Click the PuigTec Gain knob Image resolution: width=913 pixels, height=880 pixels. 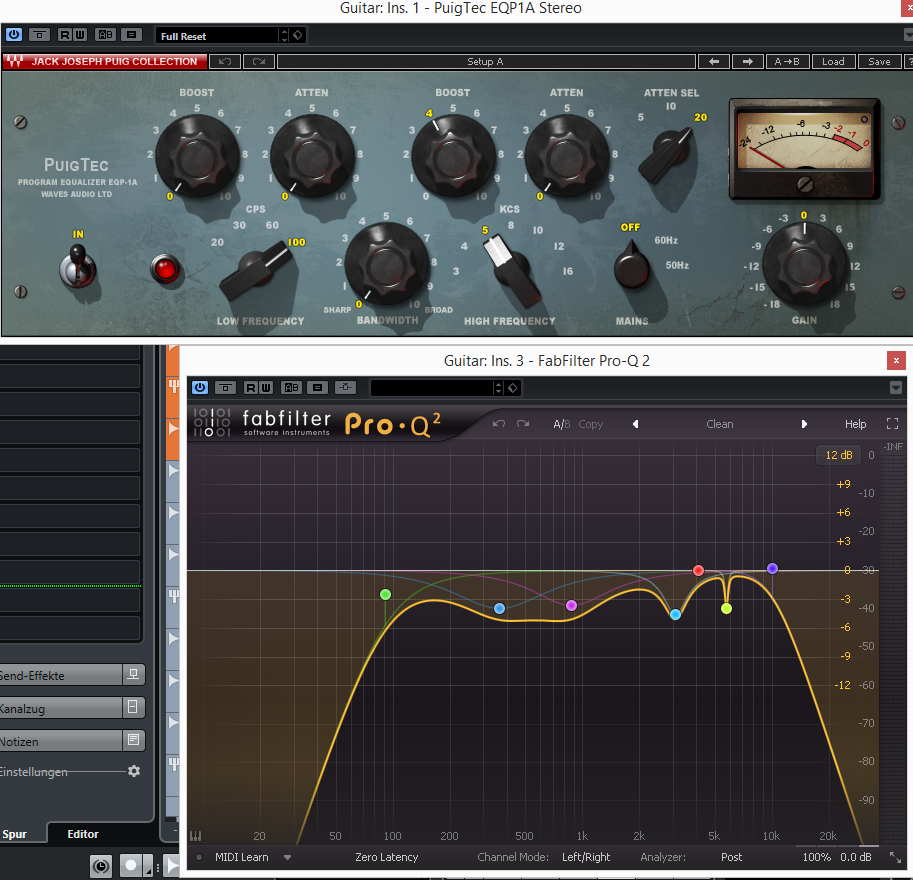click(805, 266)
